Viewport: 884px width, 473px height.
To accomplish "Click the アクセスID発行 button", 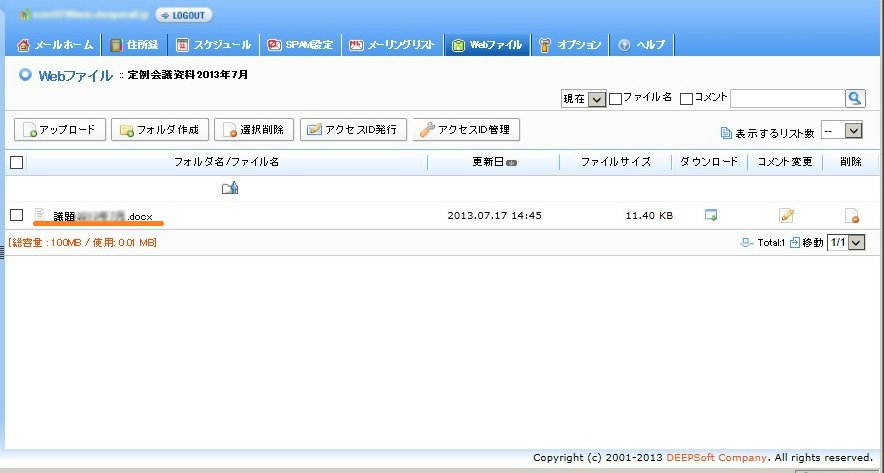I will click(353, 130).
